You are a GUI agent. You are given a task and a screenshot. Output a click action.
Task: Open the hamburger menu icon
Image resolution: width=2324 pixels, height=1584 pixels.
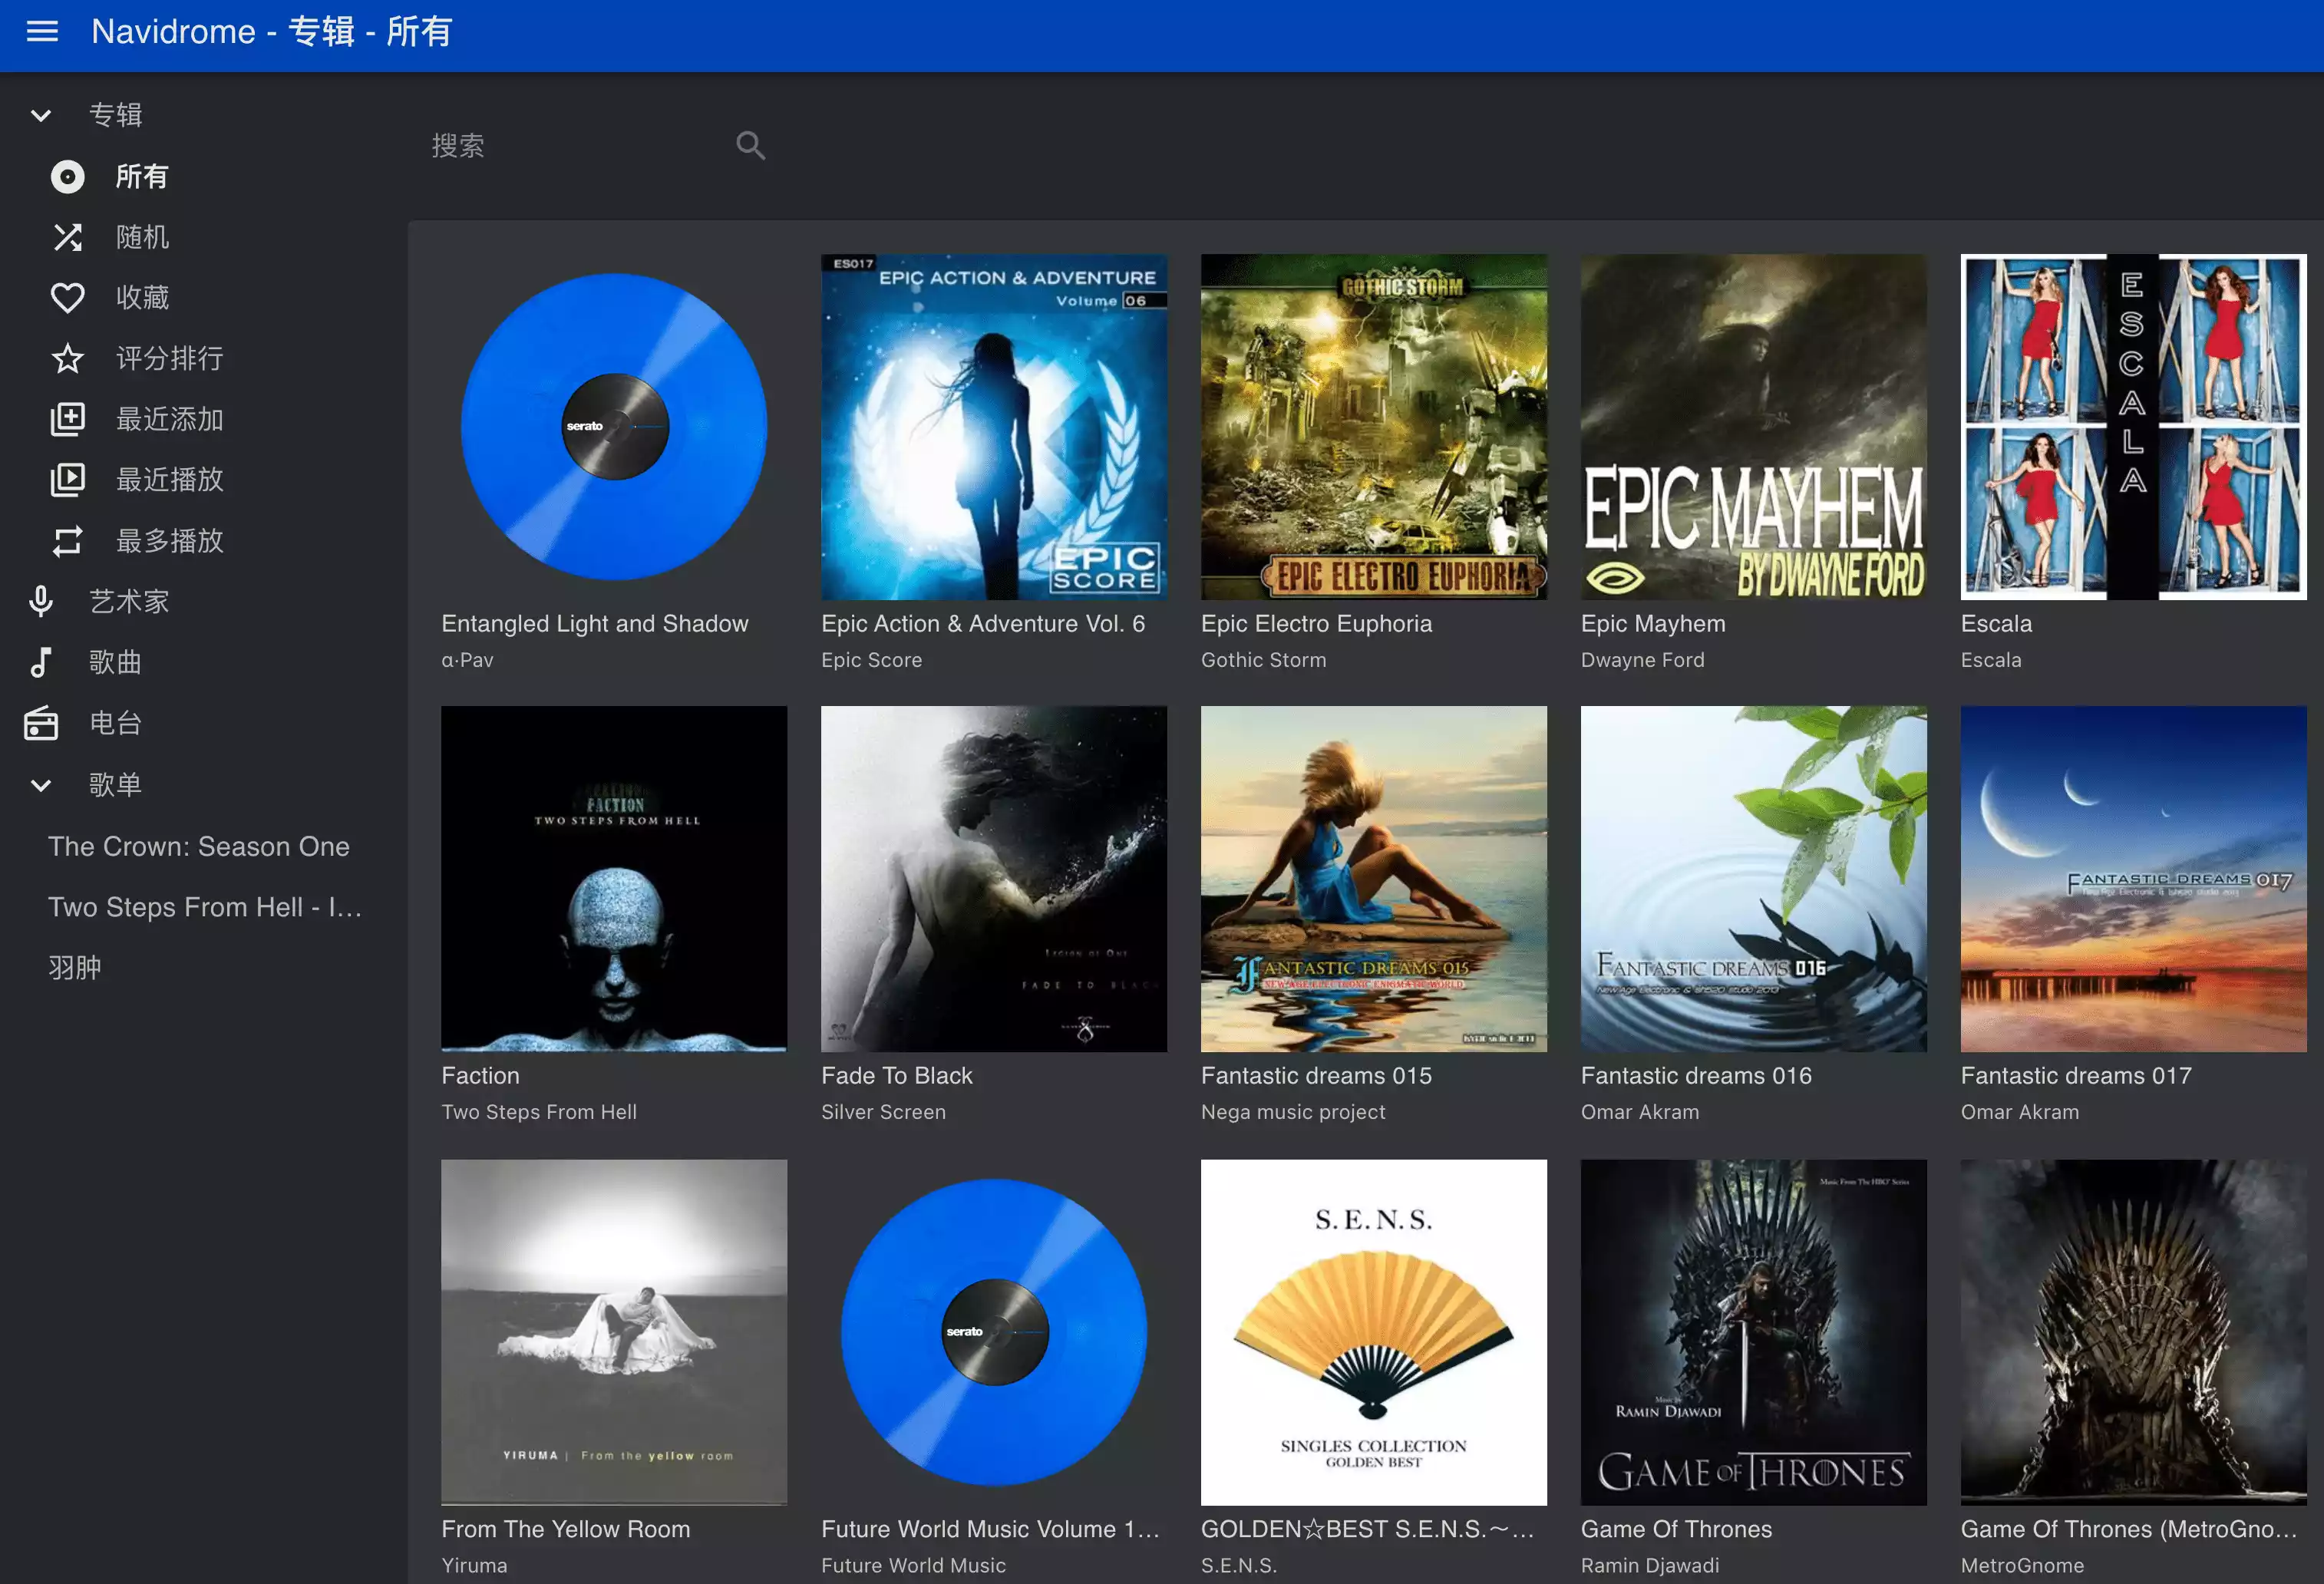(42, 32)
